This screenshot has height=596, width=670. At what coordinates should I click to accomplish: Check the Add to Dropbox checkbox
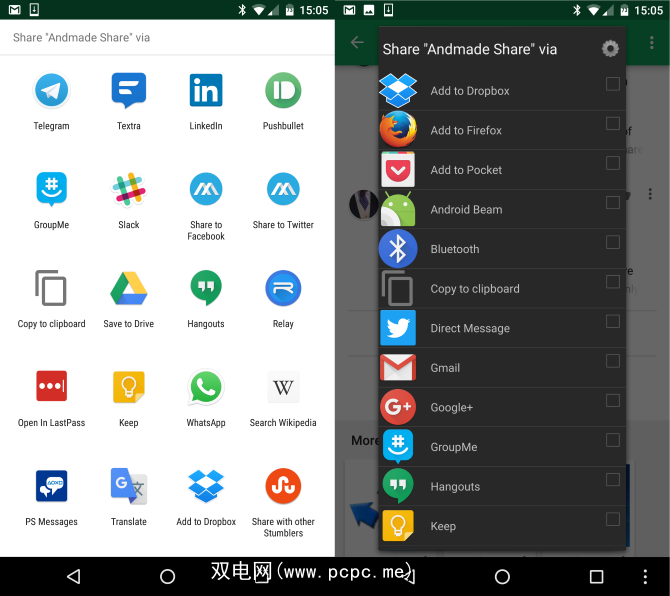click(613, 84)
